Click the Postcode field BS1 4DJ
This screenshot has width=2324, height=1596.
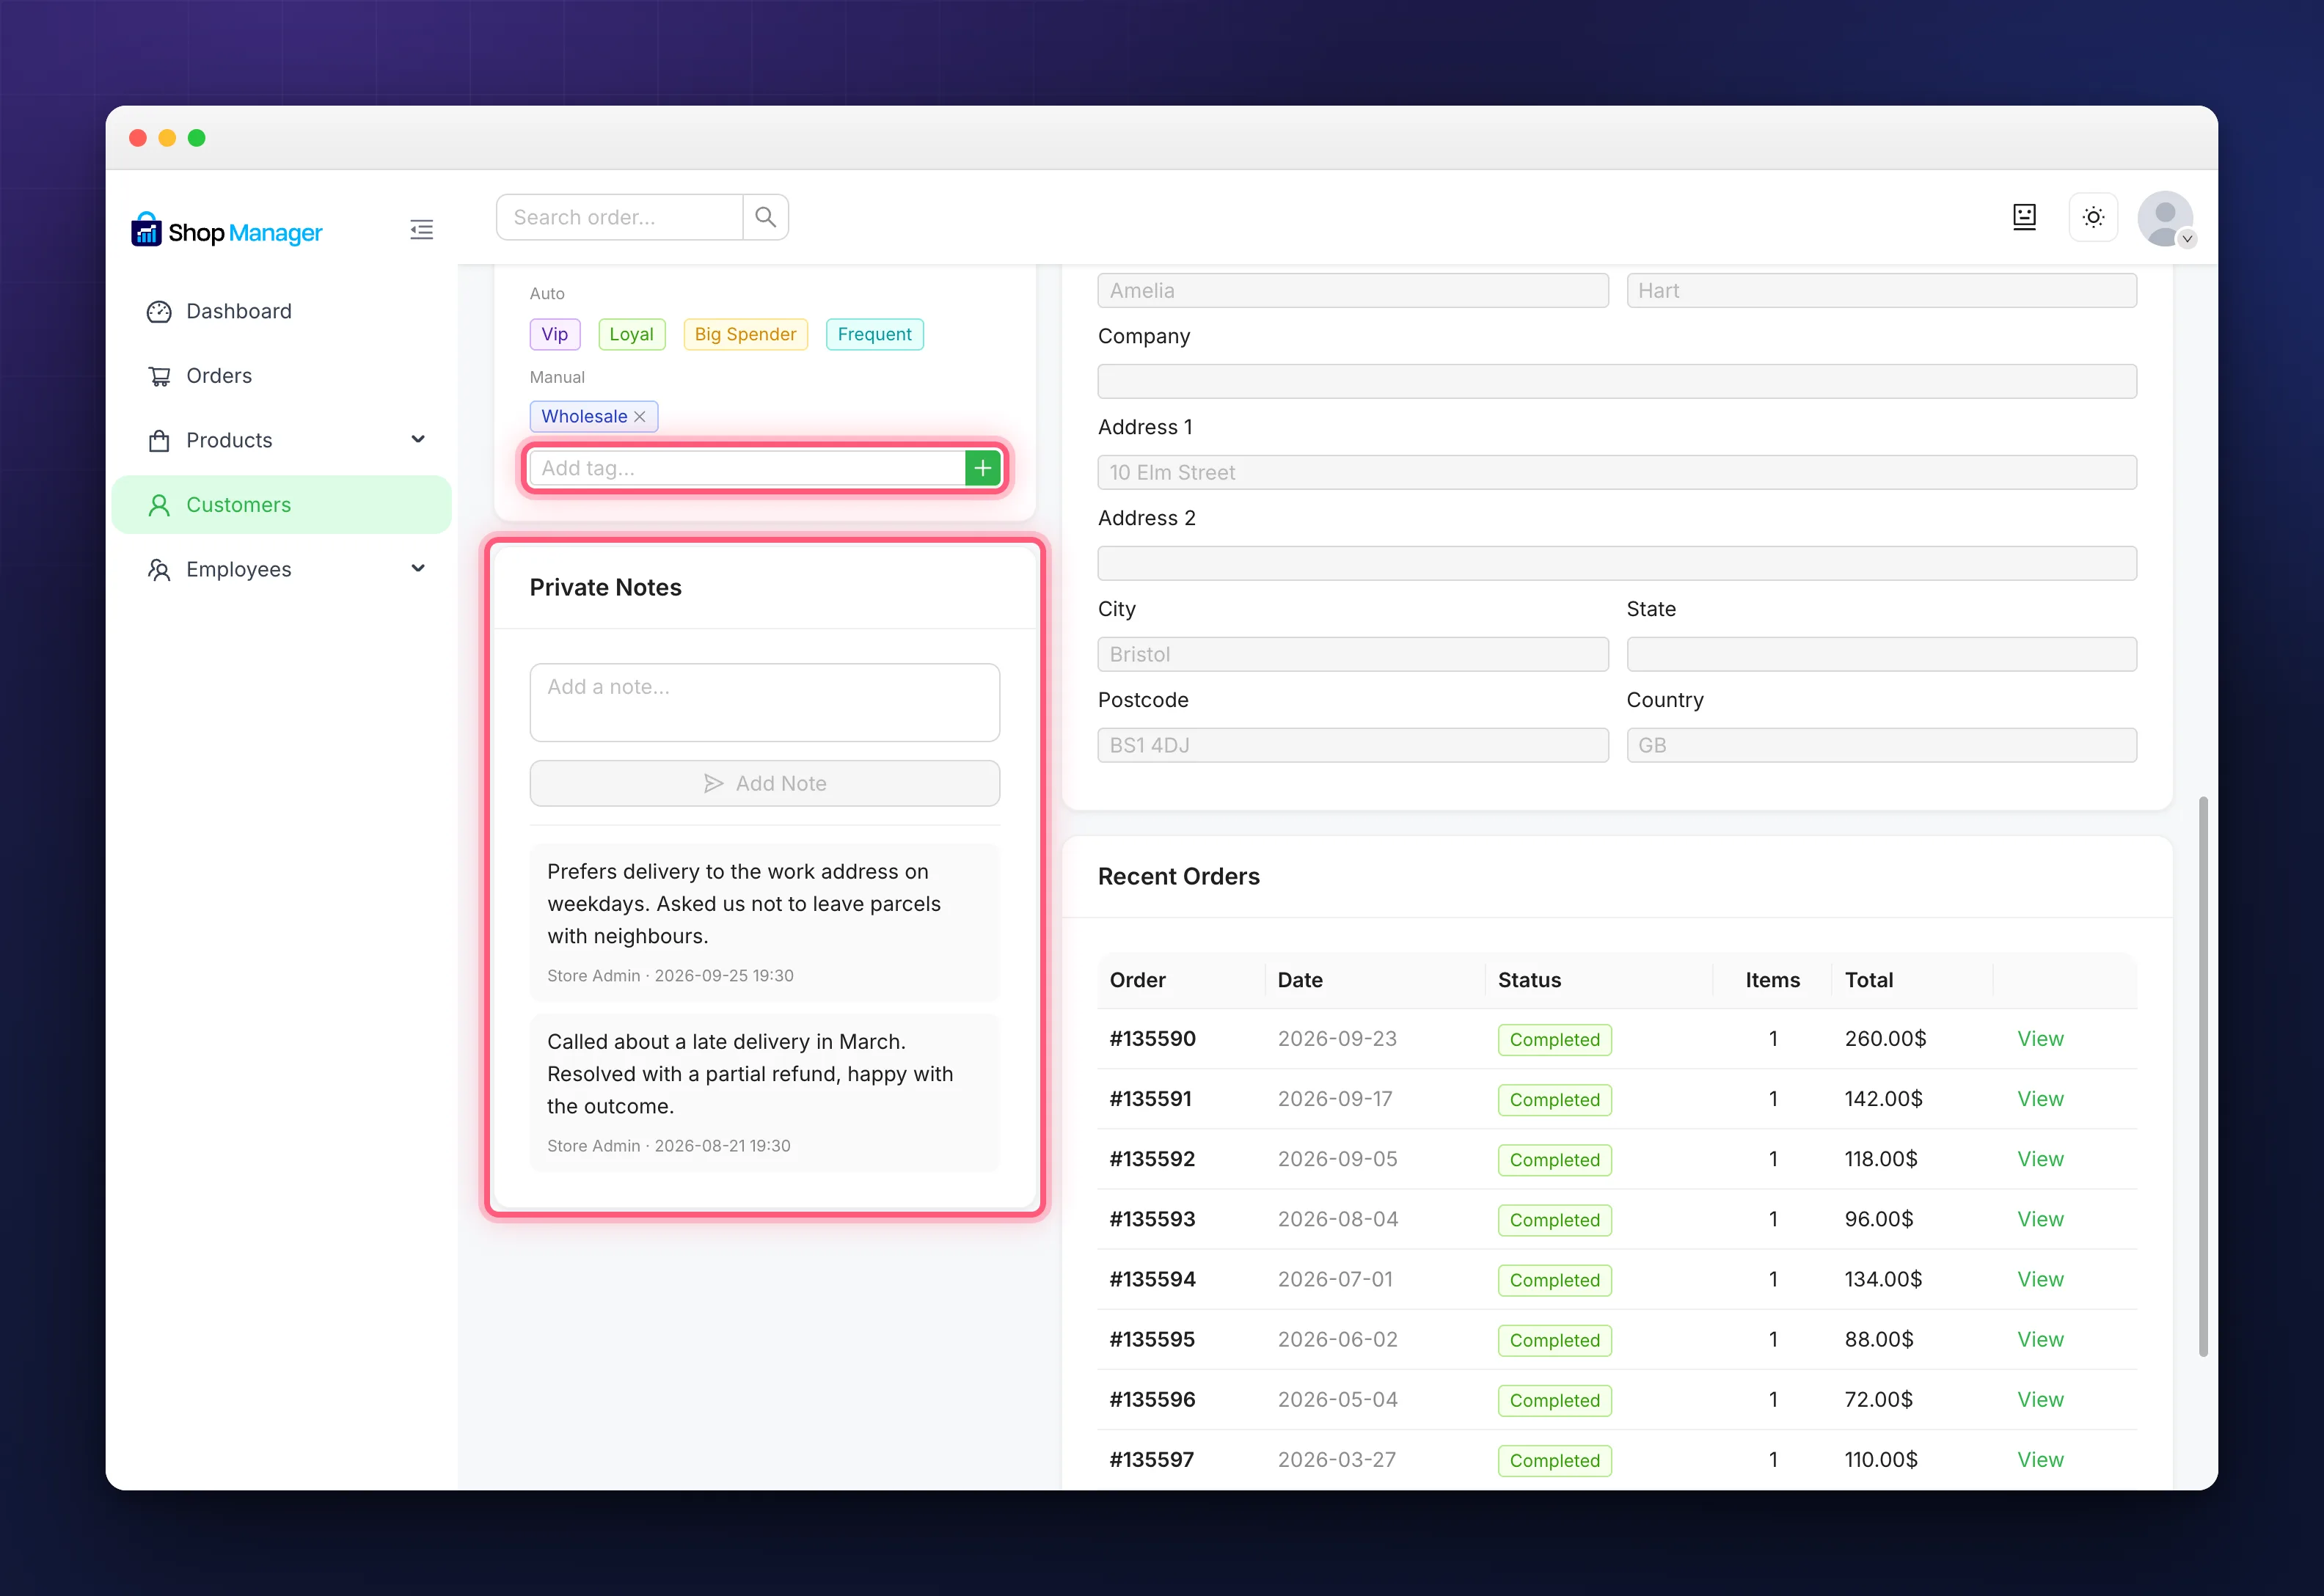(x=1353, y=745)
